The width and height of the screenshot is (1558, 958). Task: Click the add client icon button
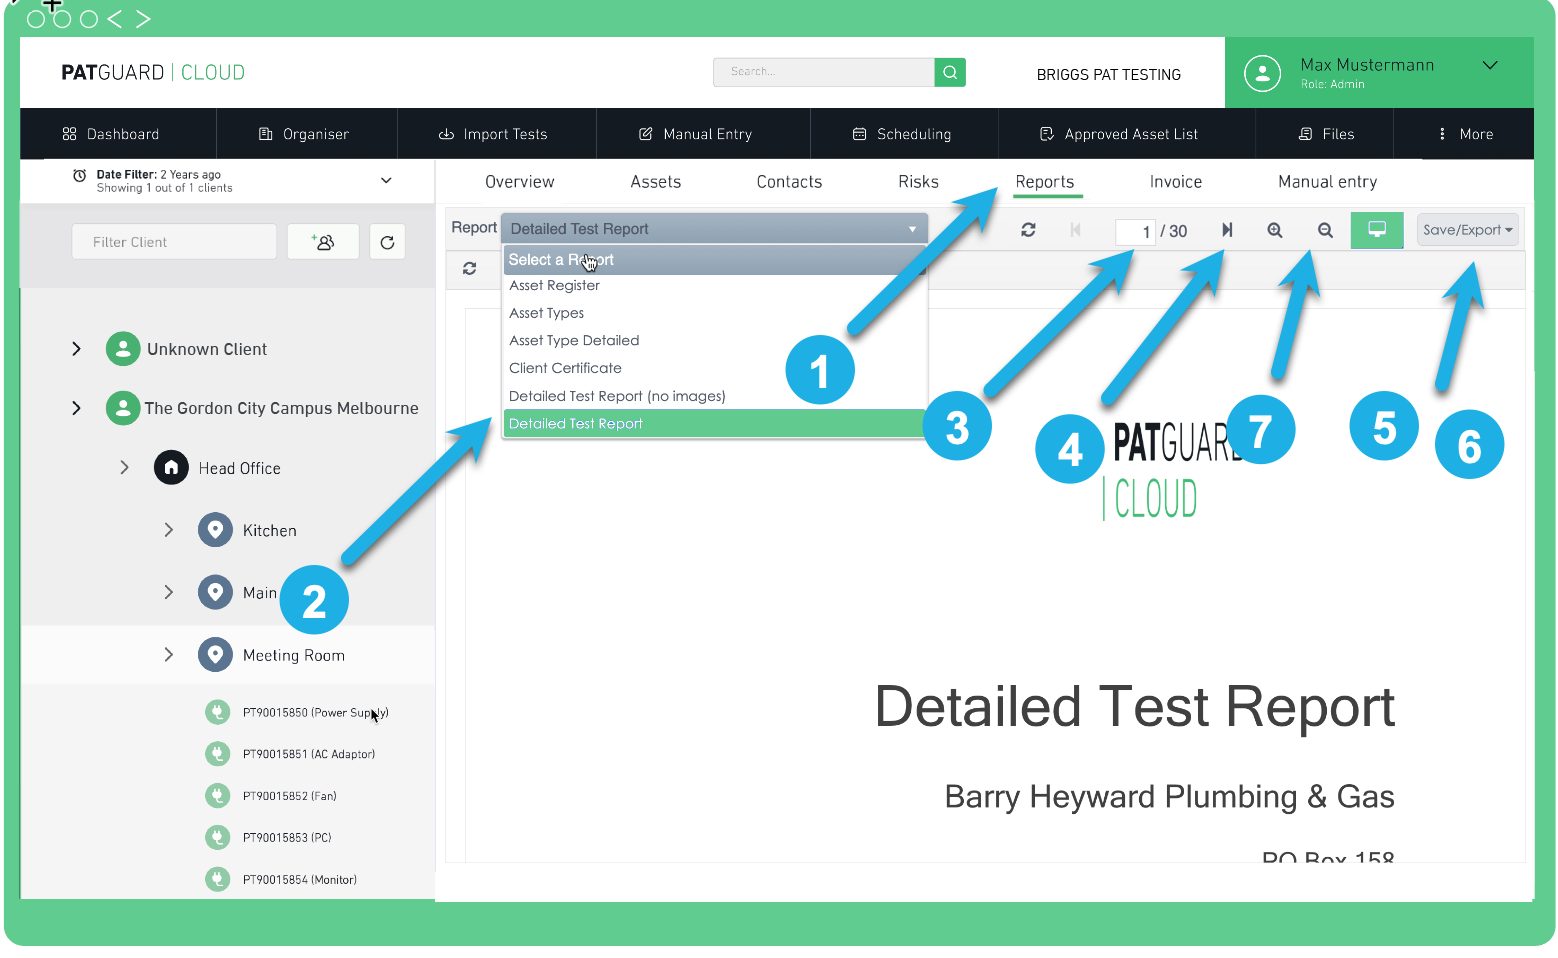(x=323, y=242)
